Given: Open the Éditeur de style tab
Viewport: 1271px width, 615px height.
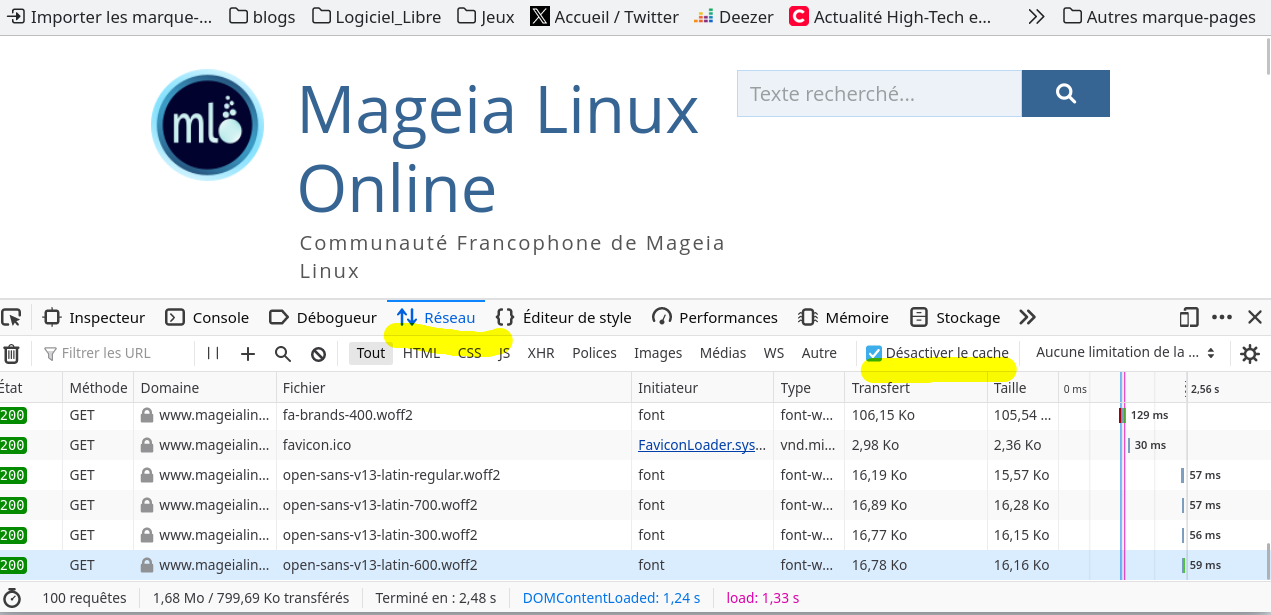Looking at the screenshot, I should [x=564, y=318].
